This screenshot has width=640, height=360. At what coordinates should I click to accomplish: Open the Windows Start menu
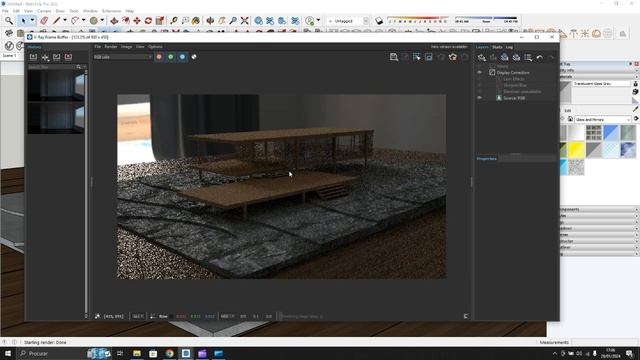[x=8, y=353]
